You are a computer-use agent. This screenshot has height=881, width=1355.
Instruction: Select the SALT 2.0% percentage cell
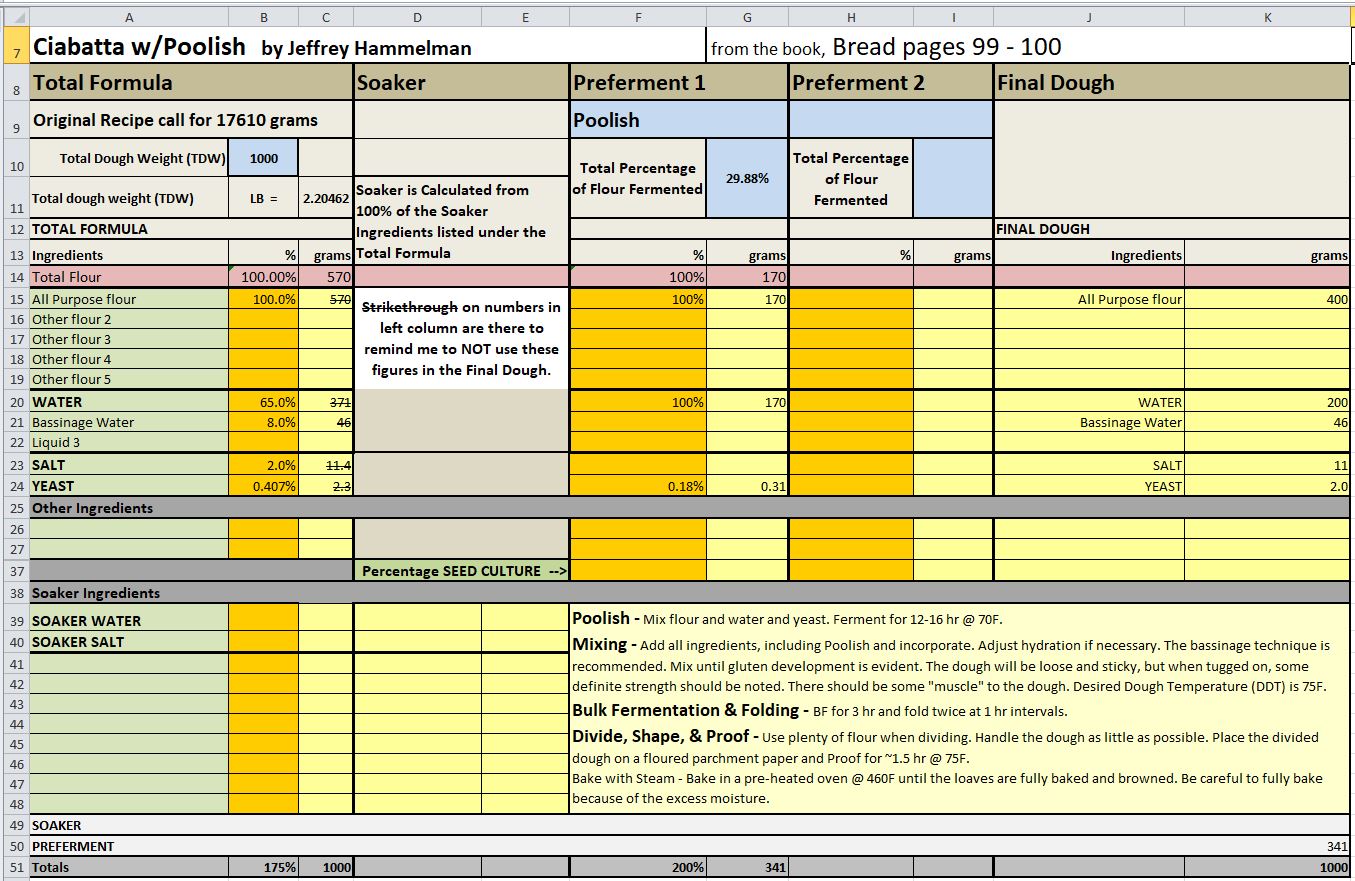[264, 465]
